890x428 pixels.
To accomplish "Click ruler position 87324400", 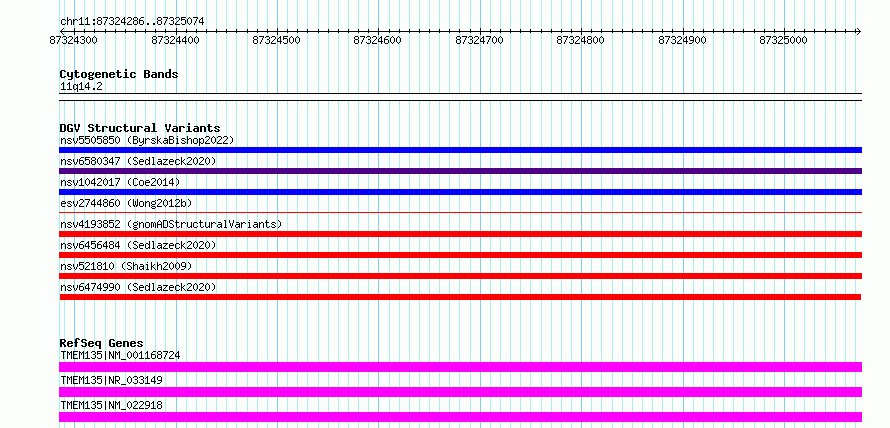I will [x=175, y=40].
